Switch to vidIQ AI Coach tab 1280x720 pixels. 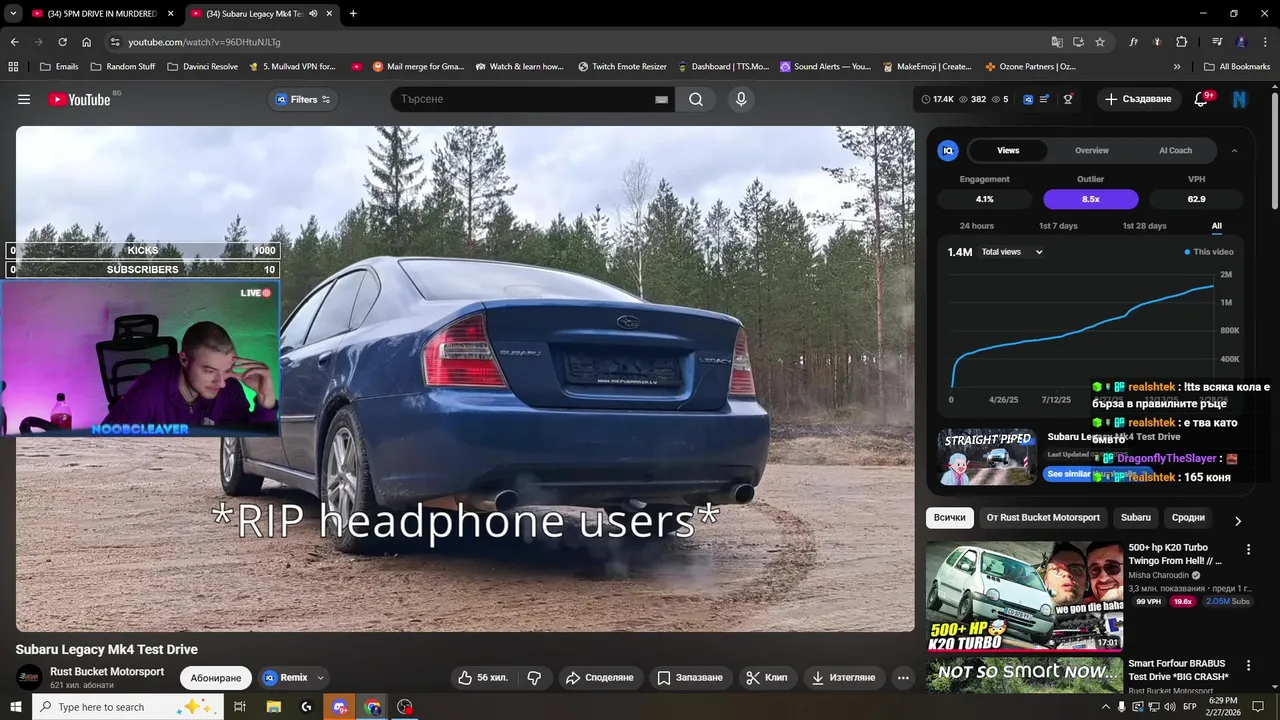[1175, 150]
